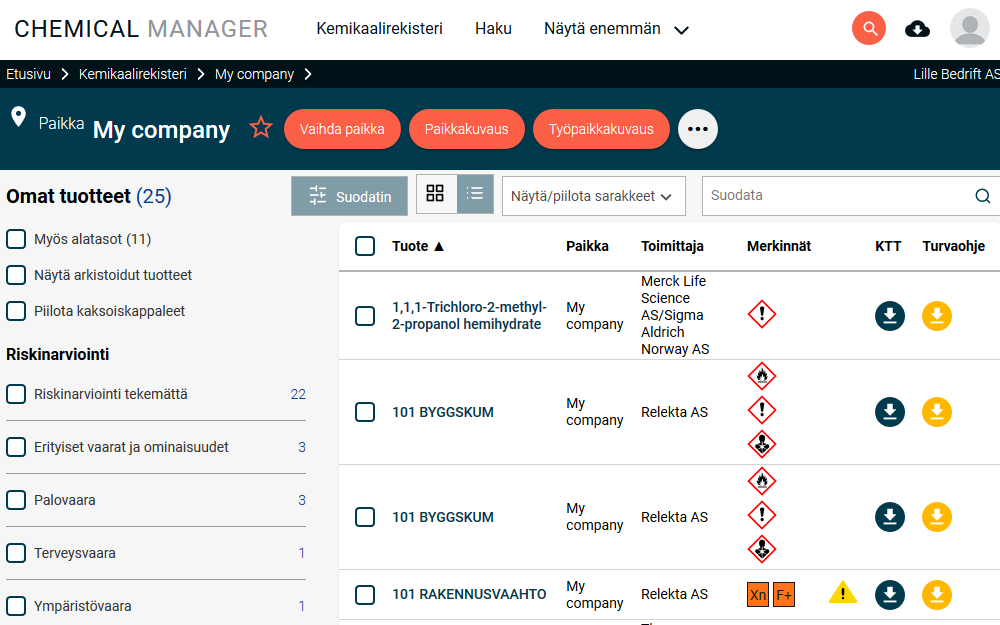
Task: Mark My company as favorite star
Action: click(x=261, y=128)
